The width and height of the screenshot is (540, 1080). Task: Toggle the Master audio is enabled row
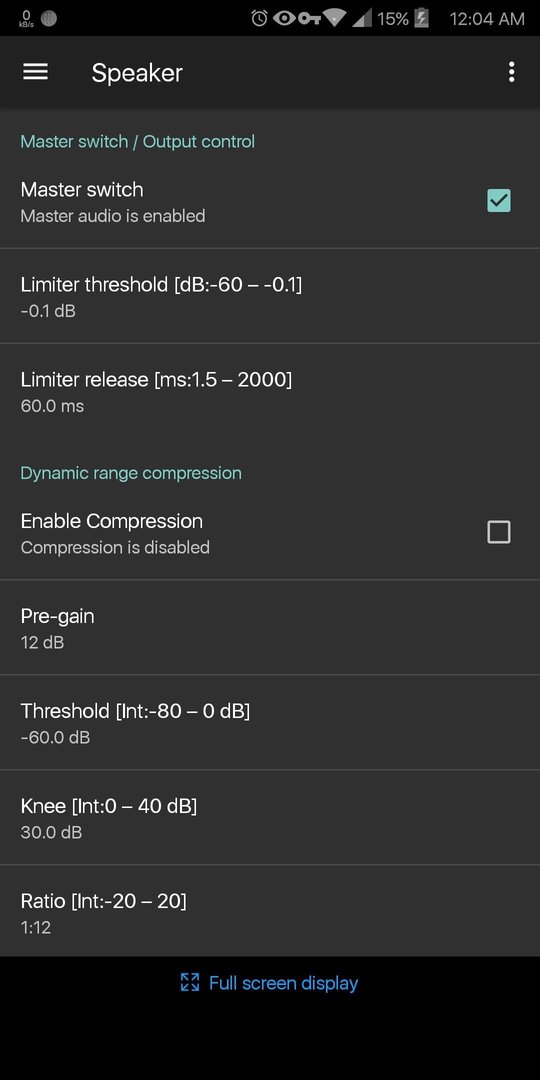(270, 202)
